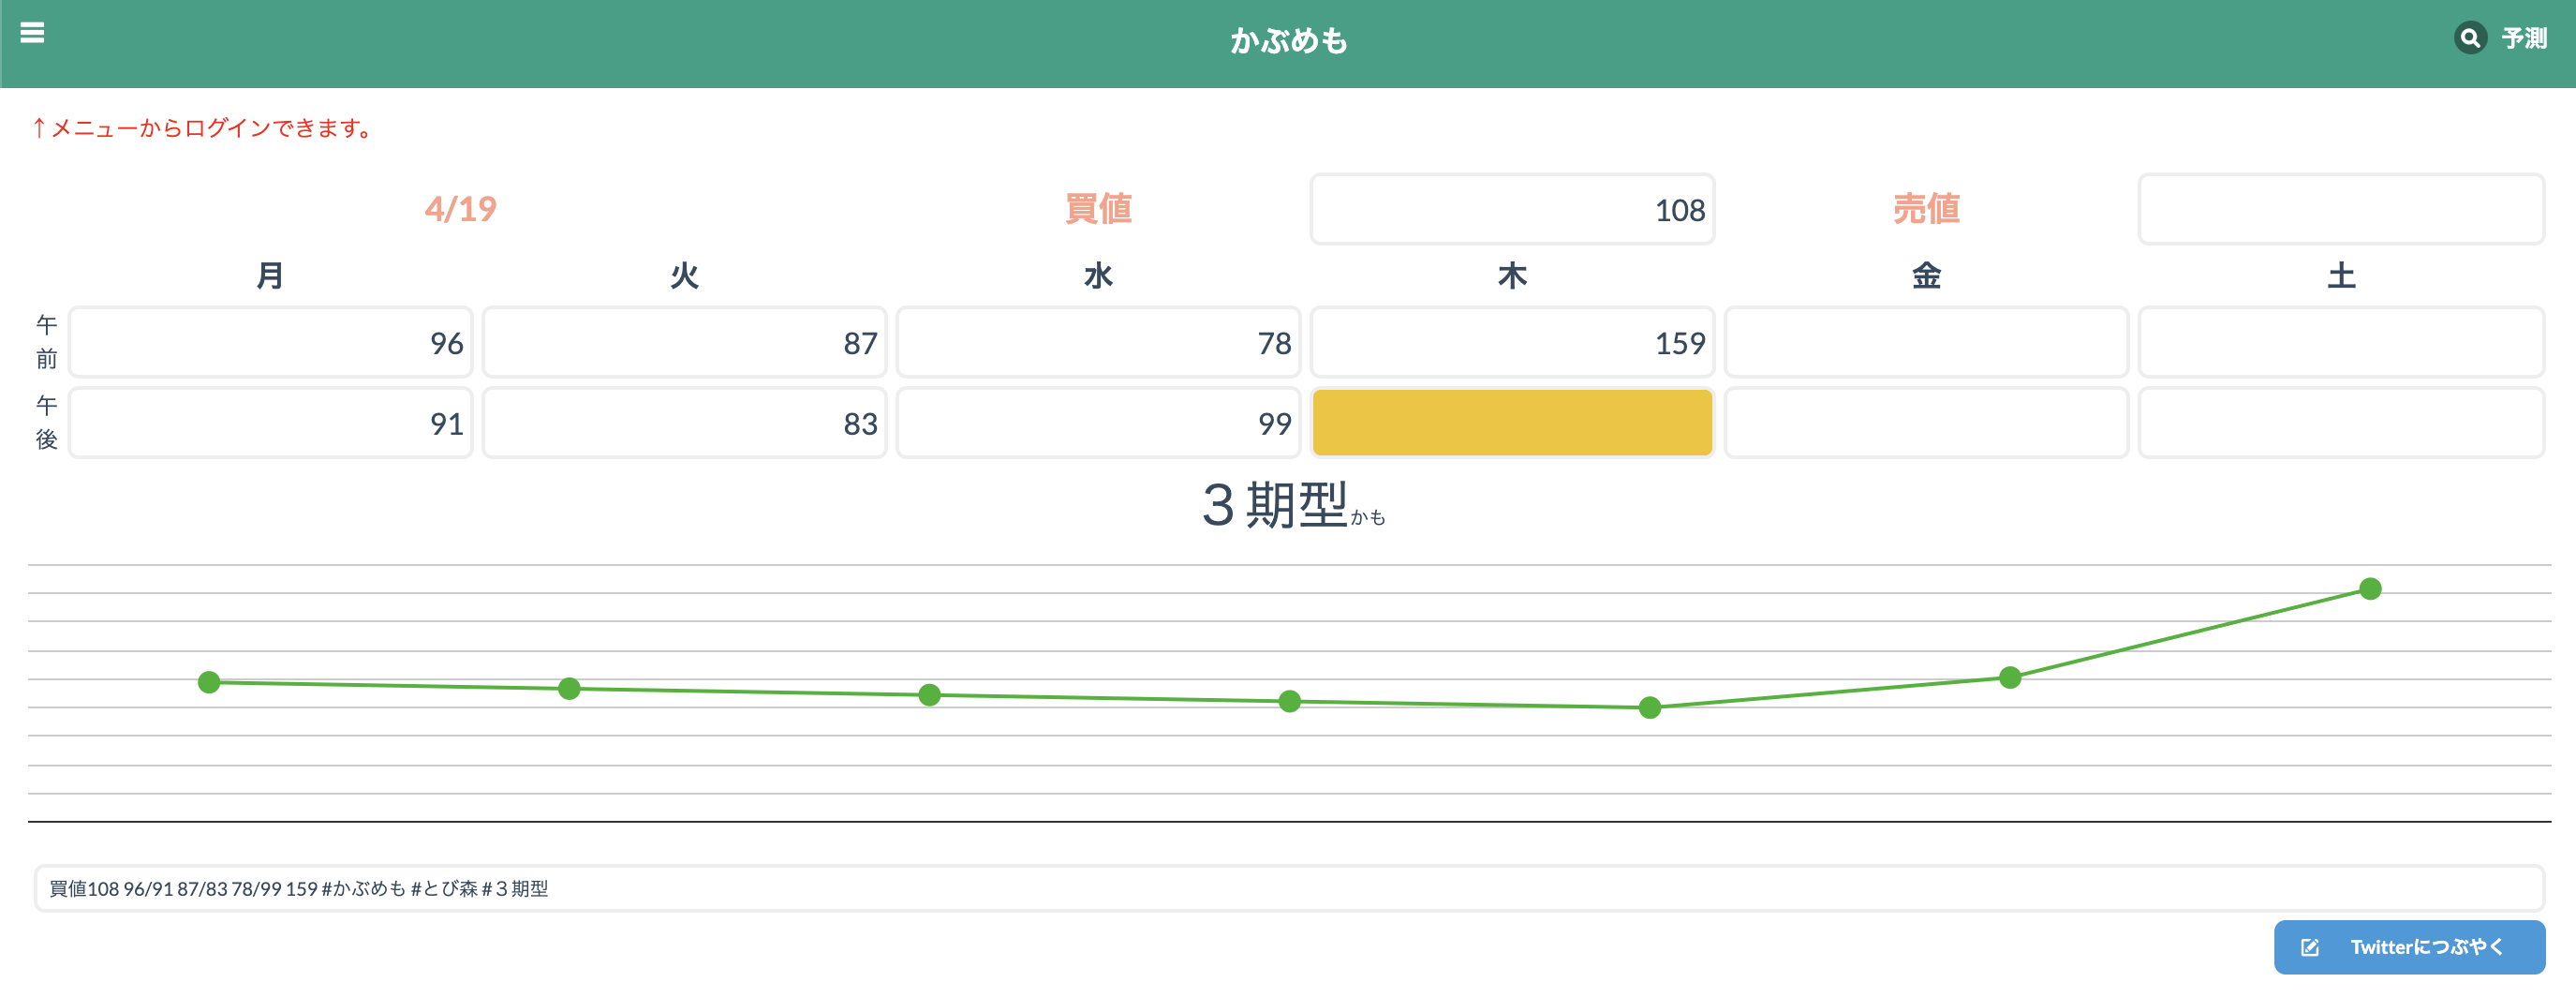This screenshot has width=2576, height=997.
Task: Click the tweet text box with hashtags
Action: (1288, 888)
